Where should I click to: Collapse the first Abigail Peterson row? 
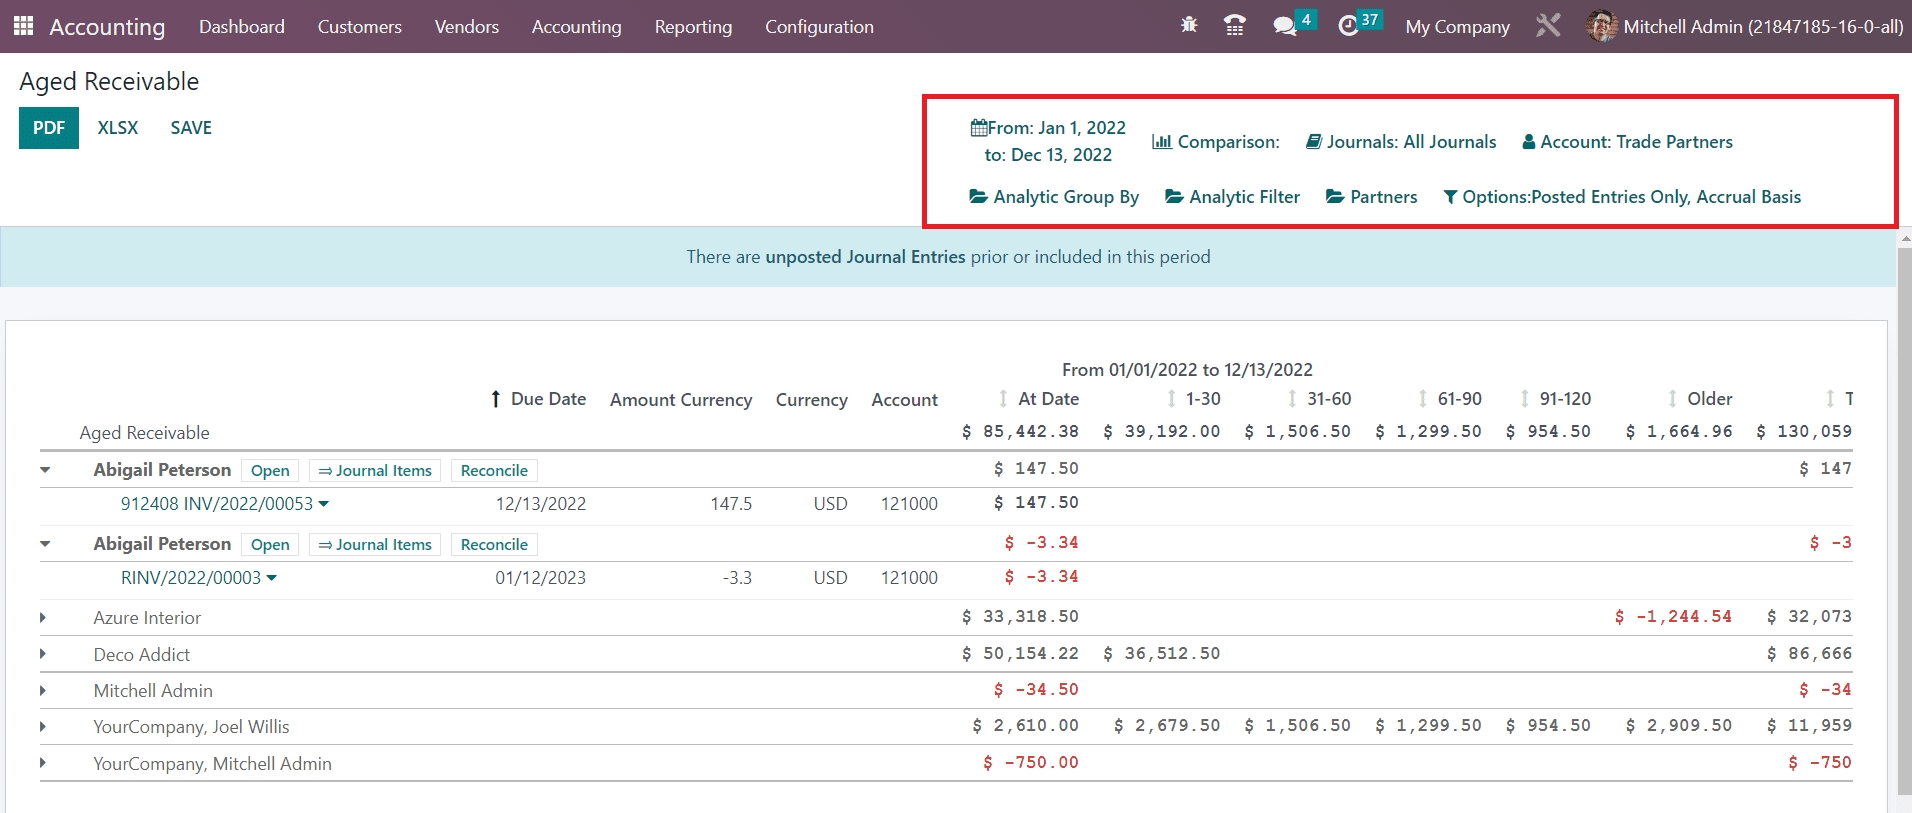(45, 470)
